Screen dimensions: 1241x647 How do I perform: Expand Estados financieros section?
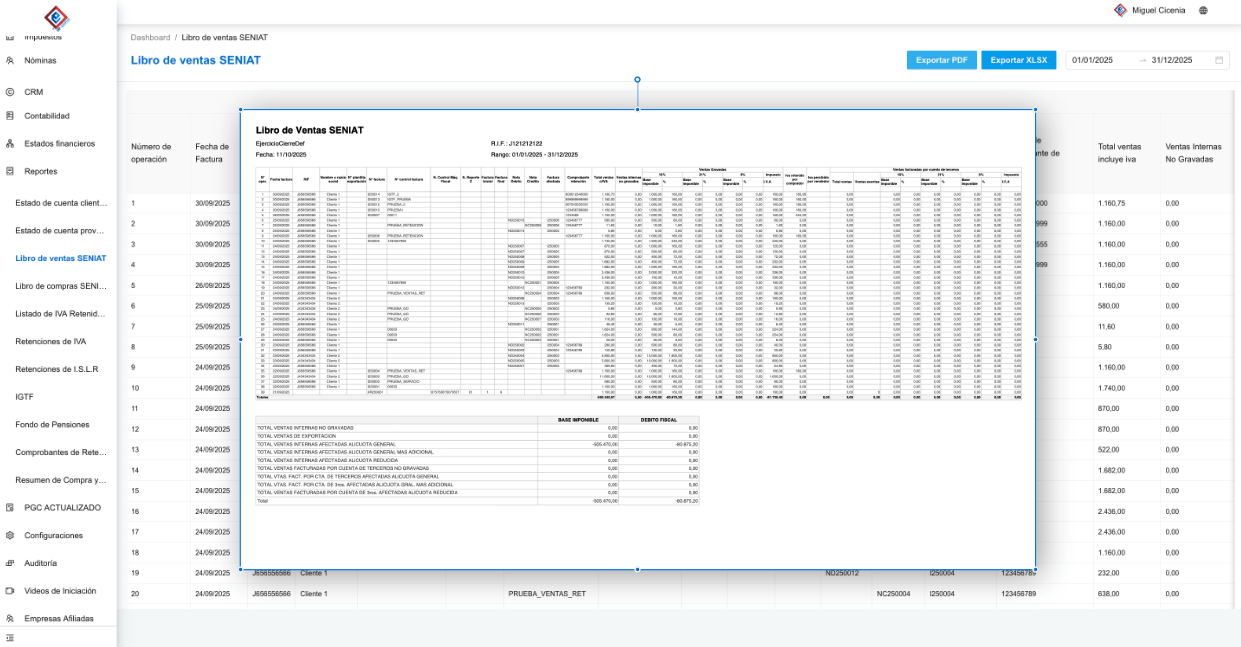pyautogui.click(x=59, y=143)
